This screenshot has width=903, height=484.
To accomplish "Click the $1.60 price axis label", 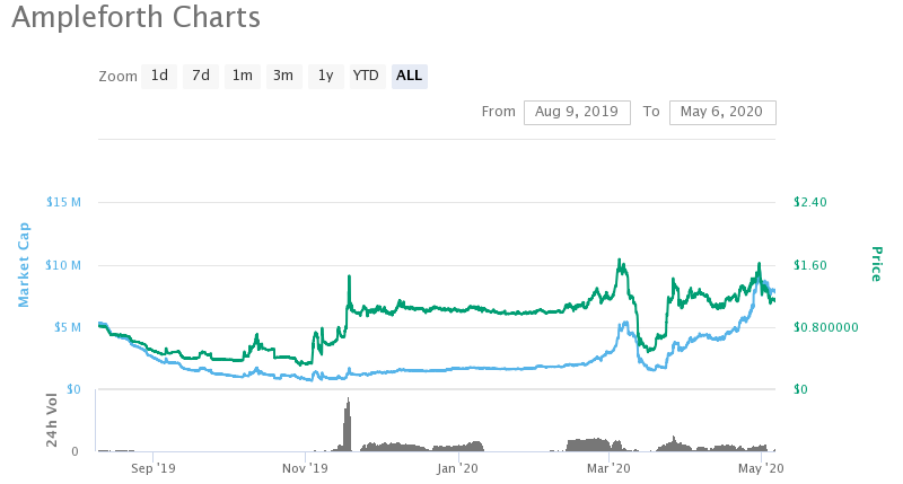I will [x=809, y=266].
